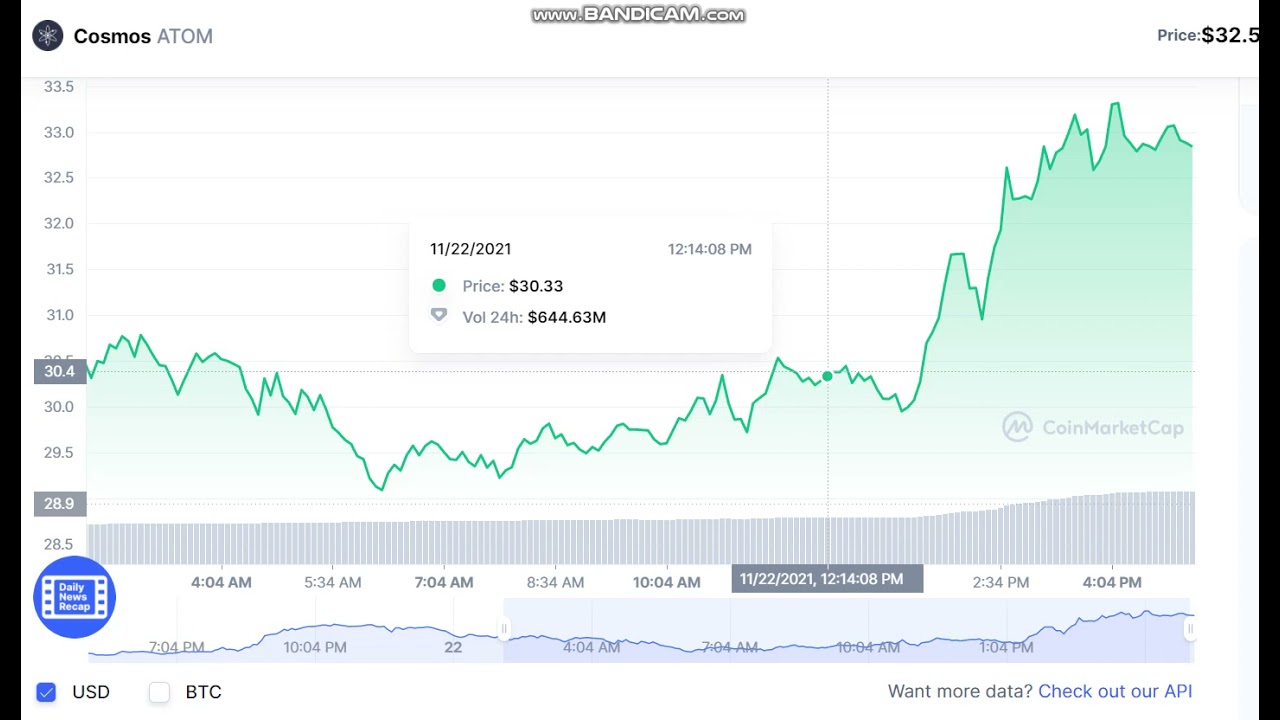Image resolution: width=1280 pixels, height=720 pixels.
Task: Click the 5:34 AM time axis label
Action: (333, 582)
